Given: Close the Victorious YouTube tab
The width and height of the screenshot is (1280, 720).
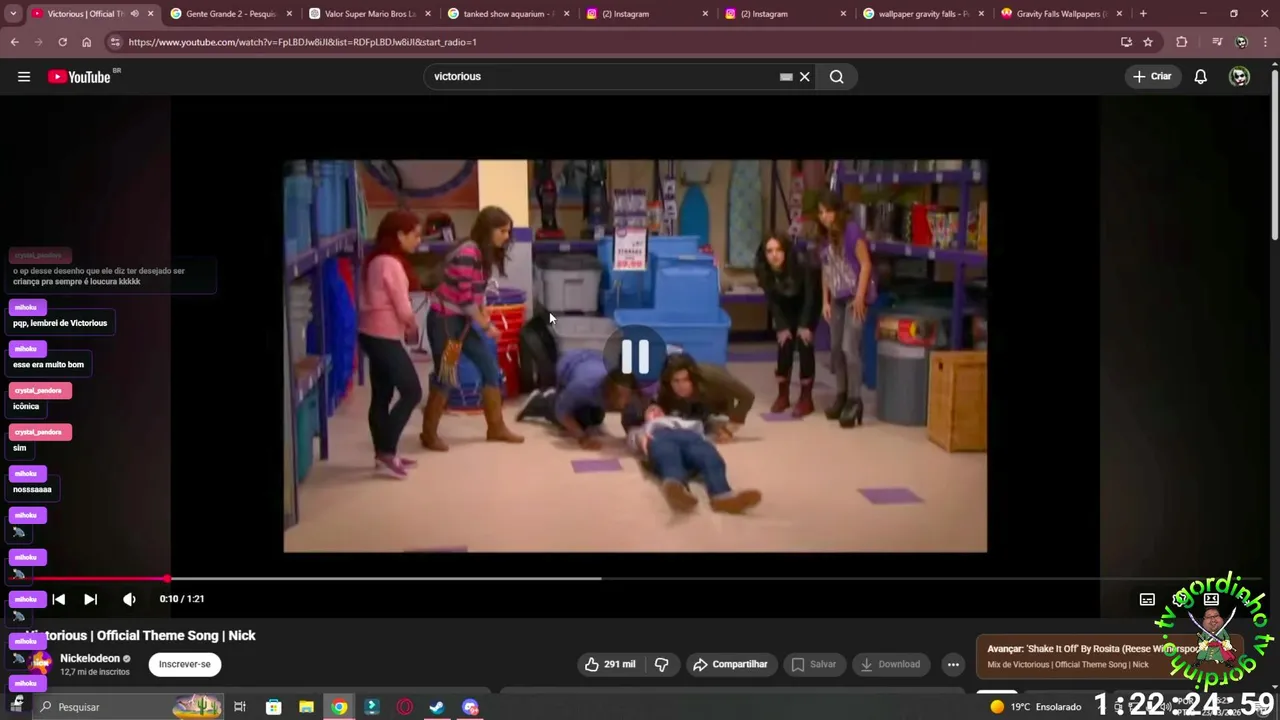Looking at the screenshot, I should coord(150,14).
